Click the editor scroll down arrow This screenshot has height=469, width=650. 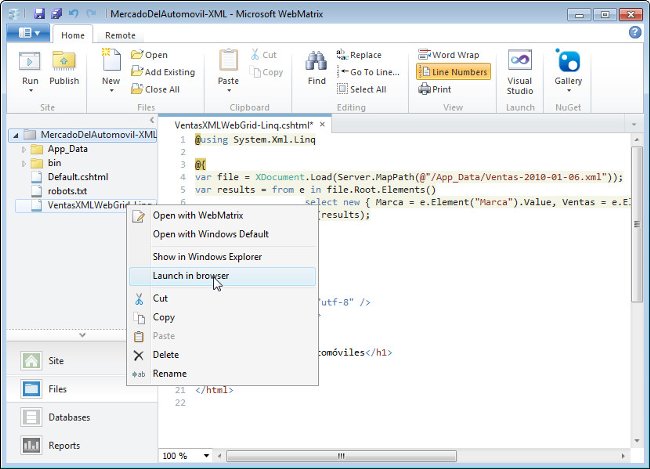637,440
